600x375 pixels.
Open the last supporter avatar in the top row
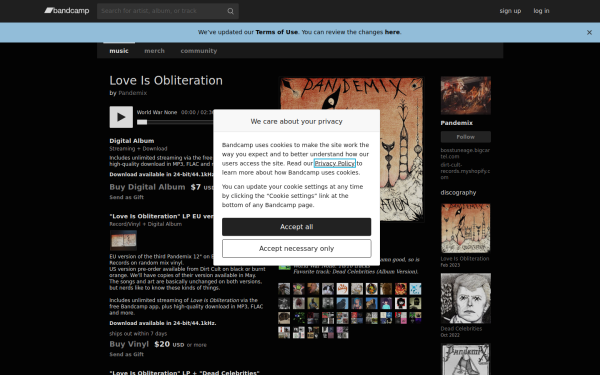tap(415, 289)
